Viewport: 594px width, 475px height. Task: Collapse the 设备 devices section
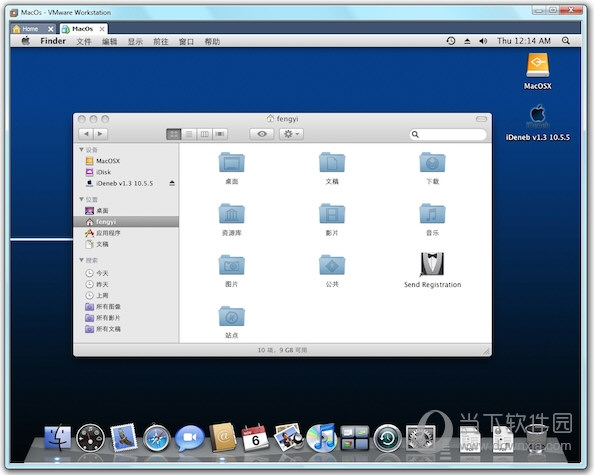point(81,150)
